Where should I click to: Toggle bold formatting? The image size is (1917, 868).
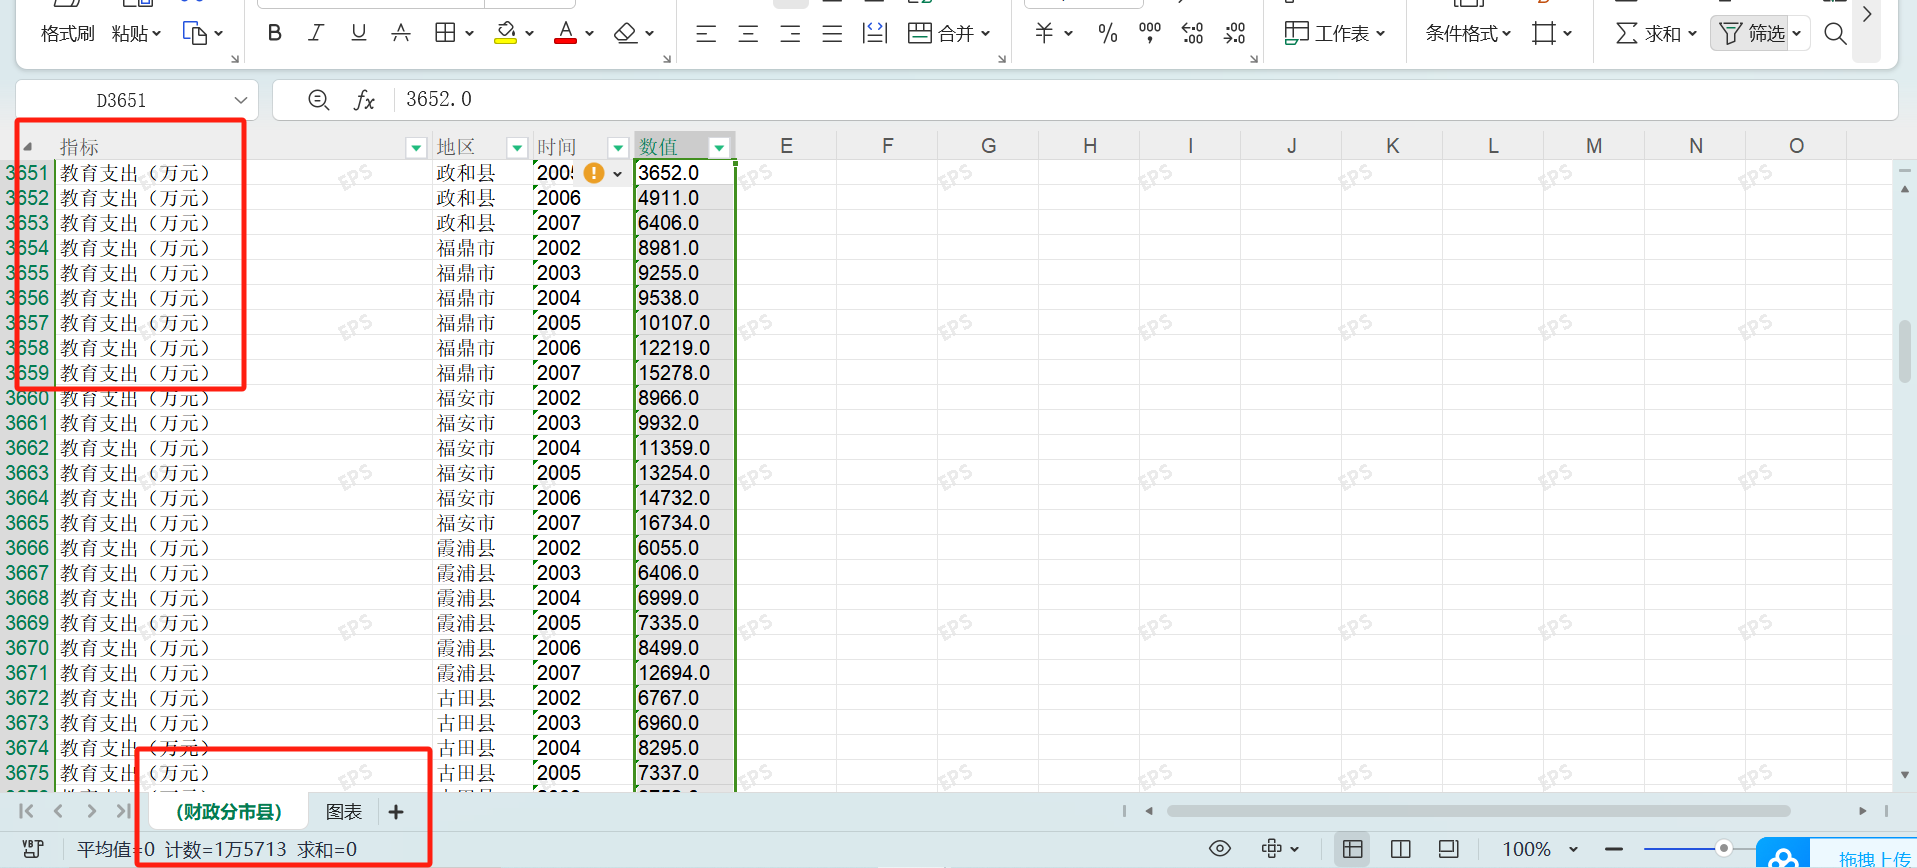[275, 33]
